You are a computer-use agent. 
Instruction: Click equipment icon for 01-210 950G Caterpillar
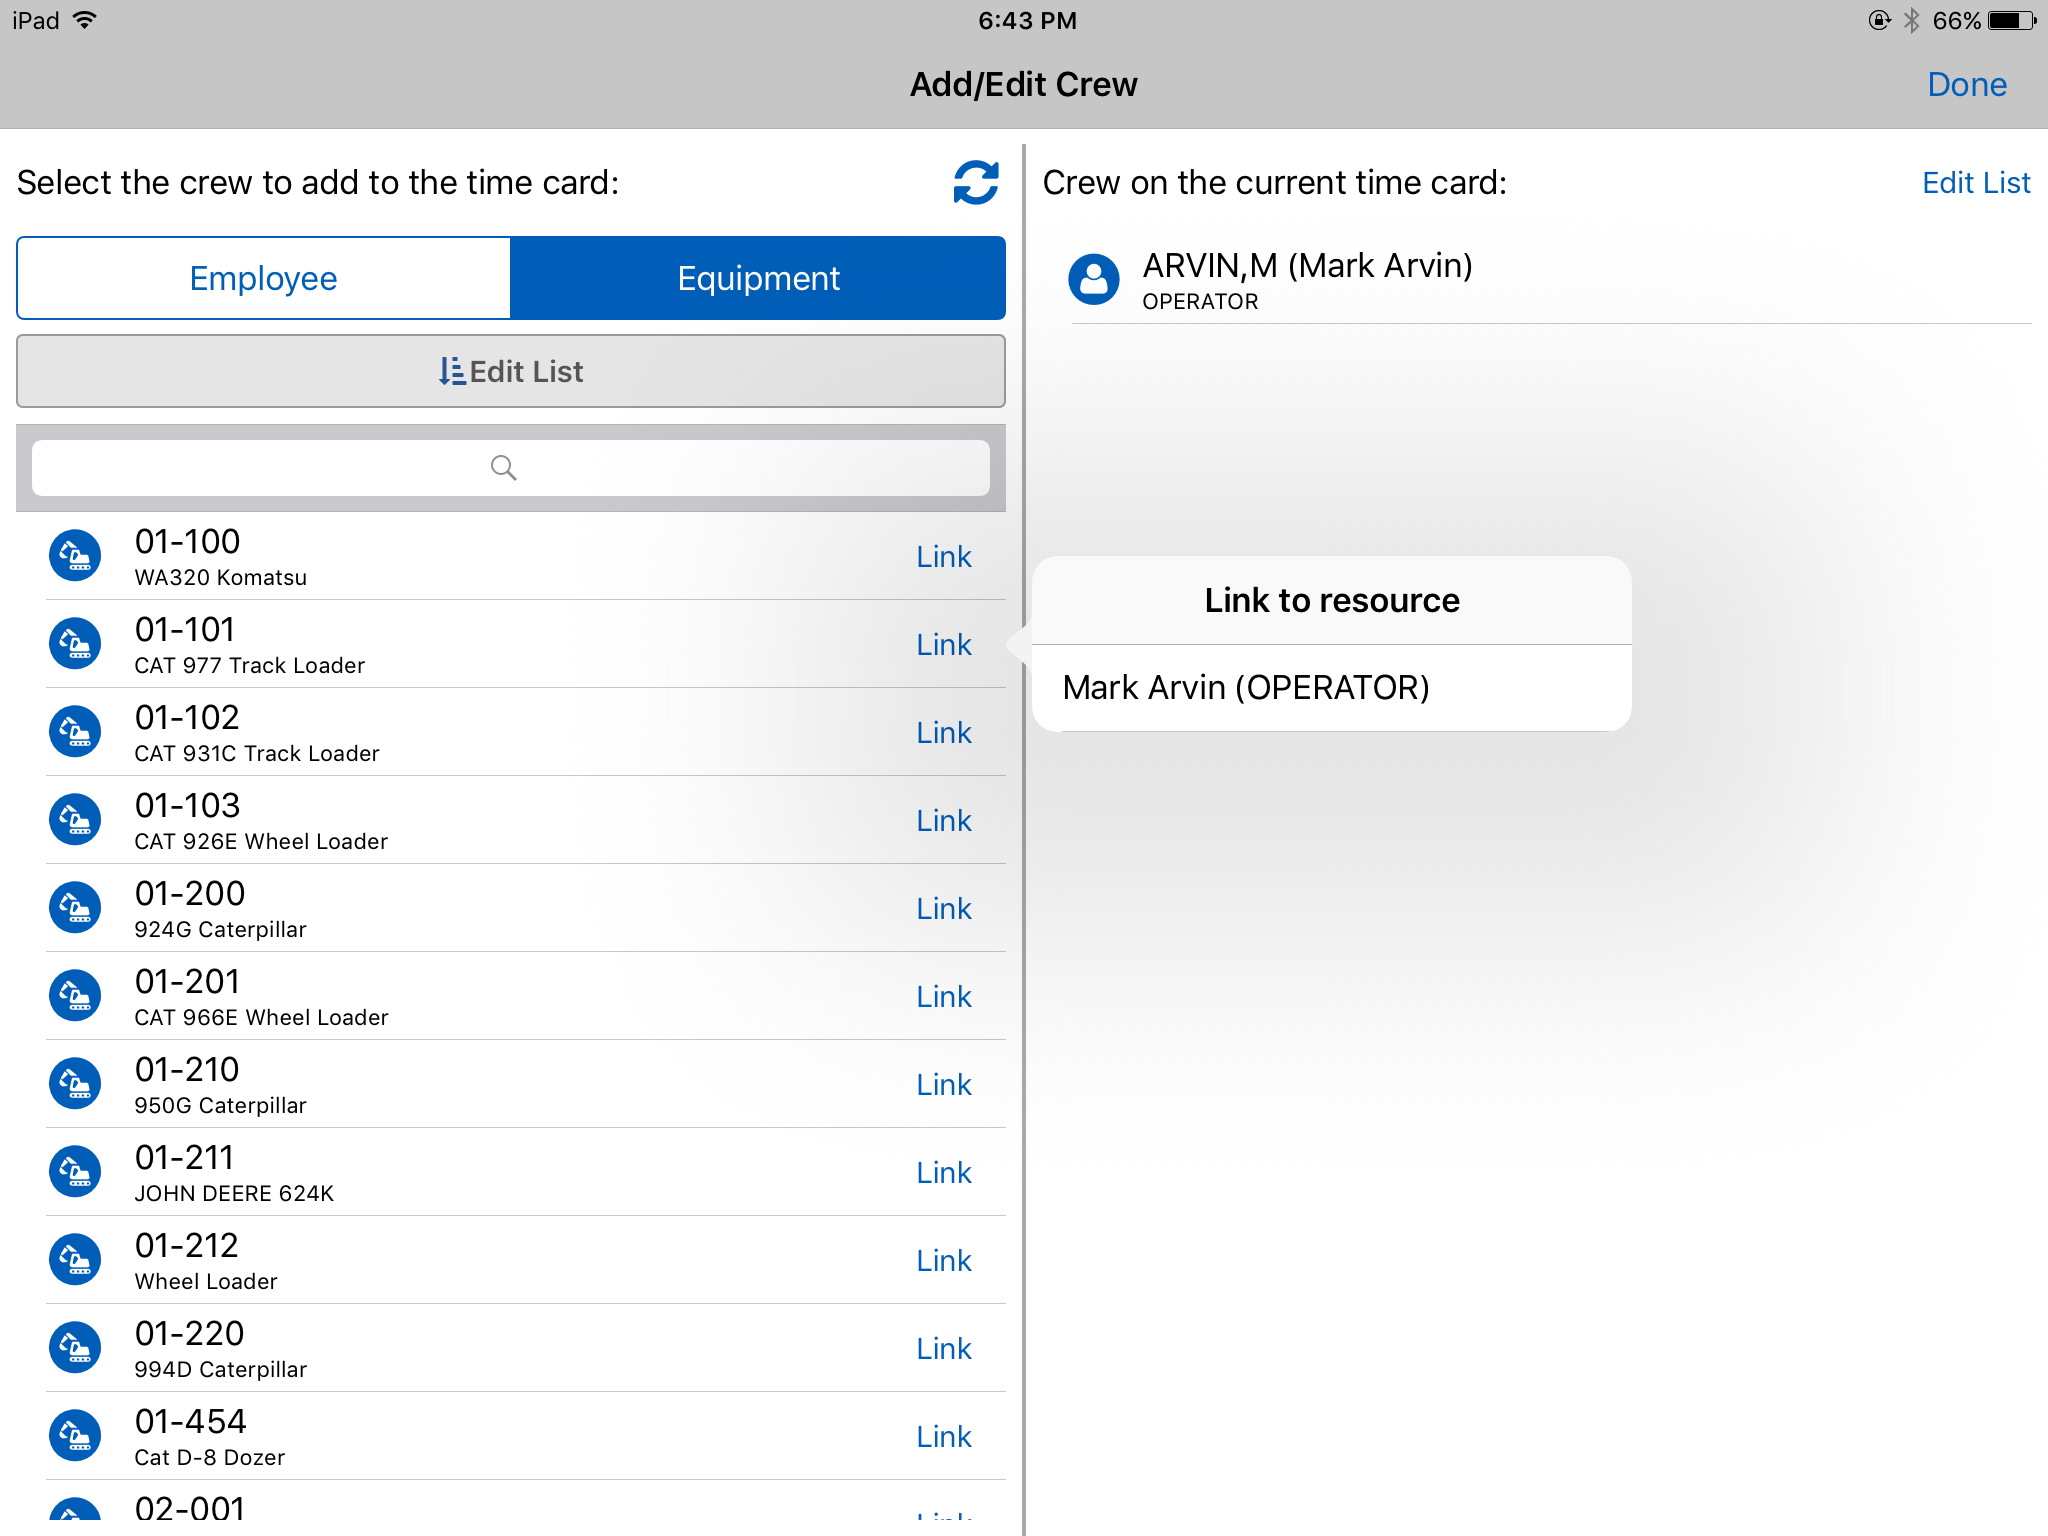pos(75,1084)
